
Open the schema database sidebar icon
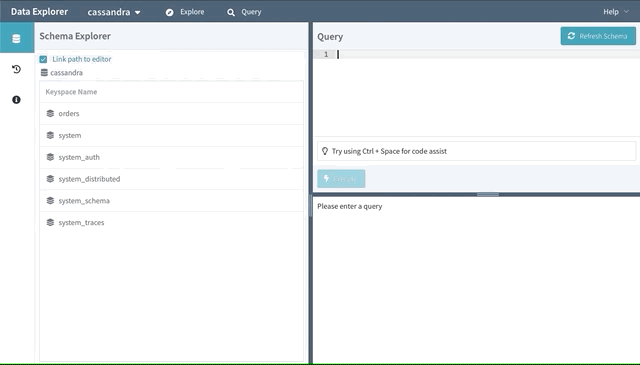tap(16, 38)
